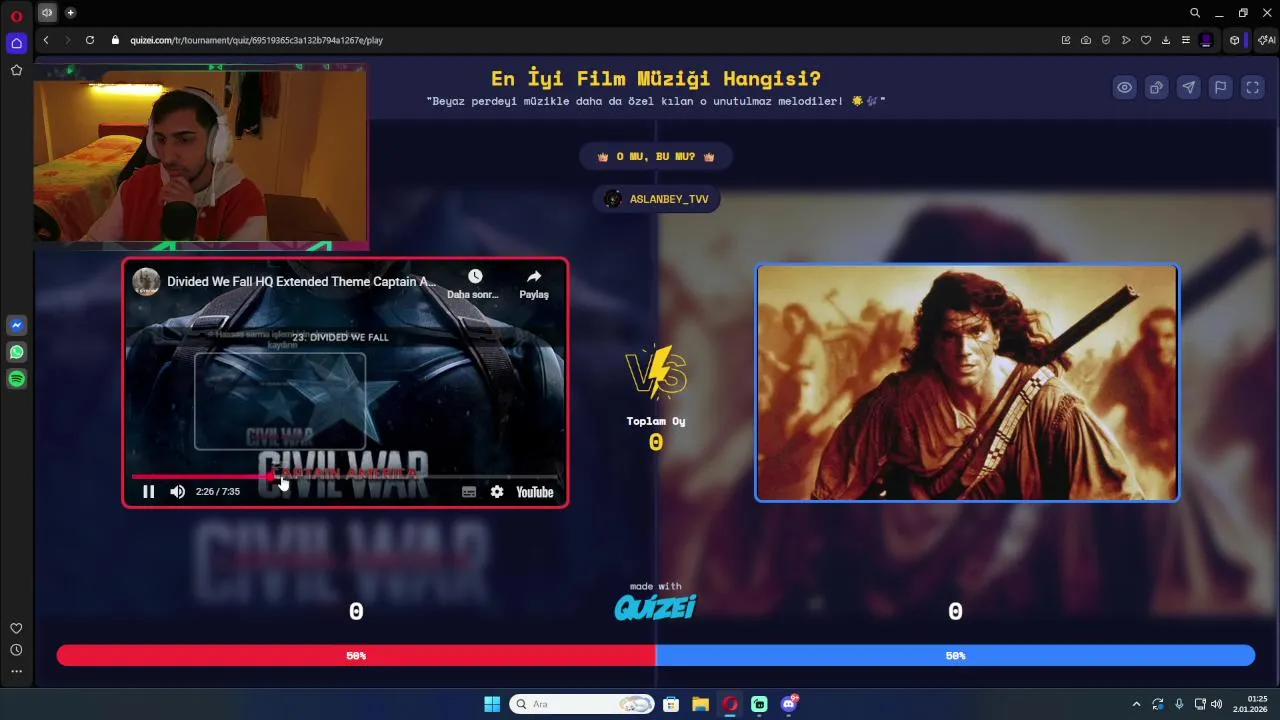1280x720 pixels.
Task: Open the edit page toolbar icon
Action: (1066, 40)
